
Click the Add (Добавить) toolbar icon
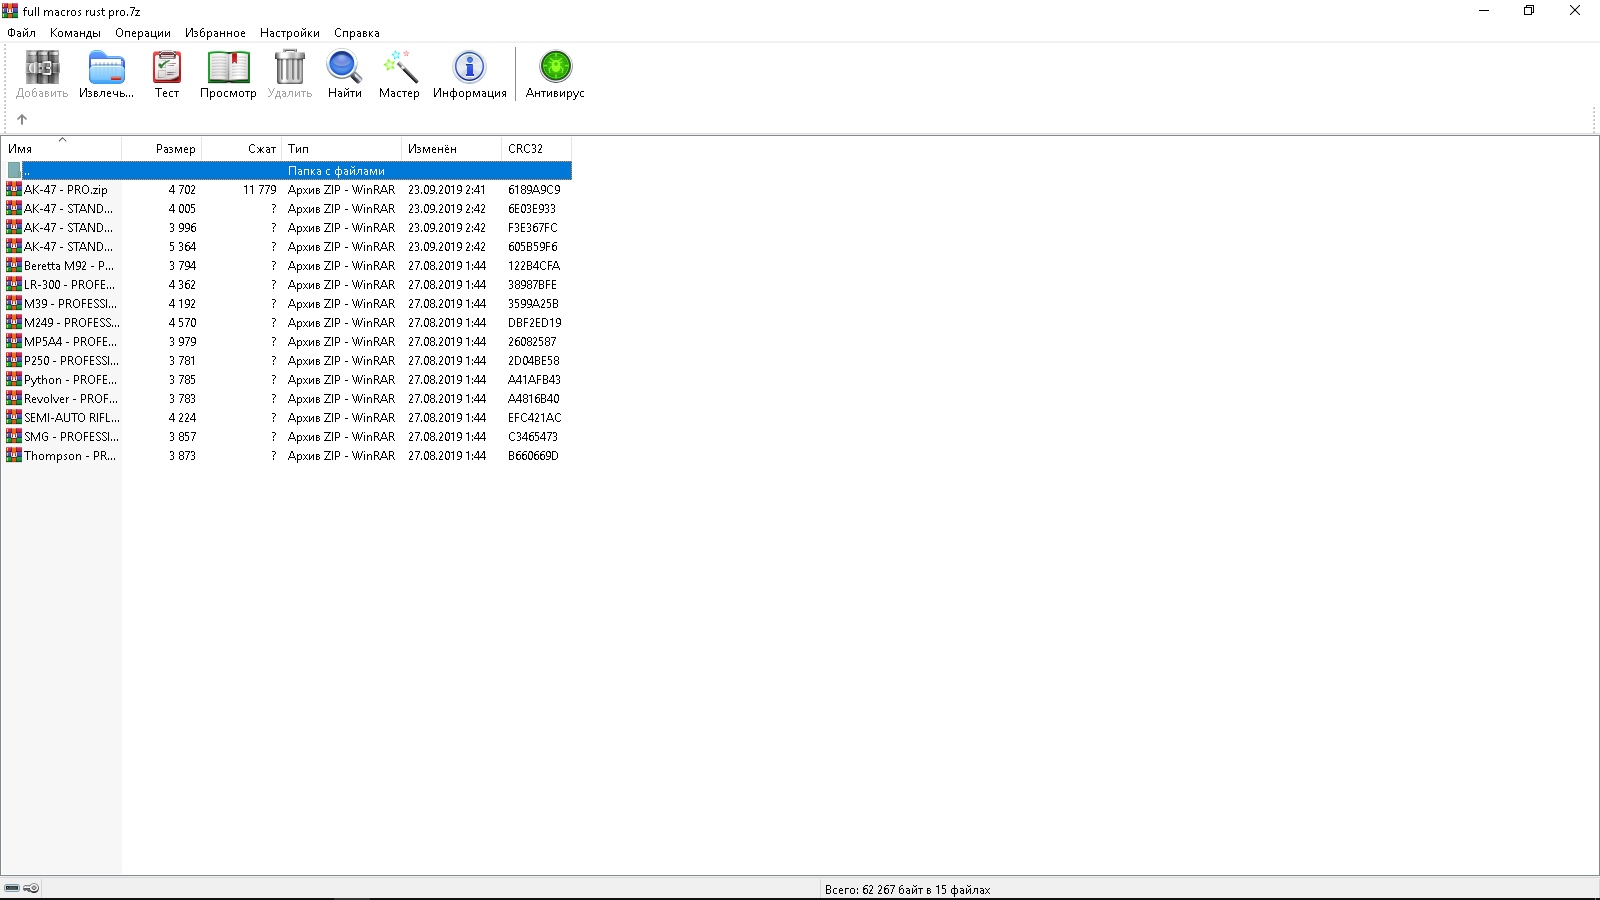(x=42, y=75)
